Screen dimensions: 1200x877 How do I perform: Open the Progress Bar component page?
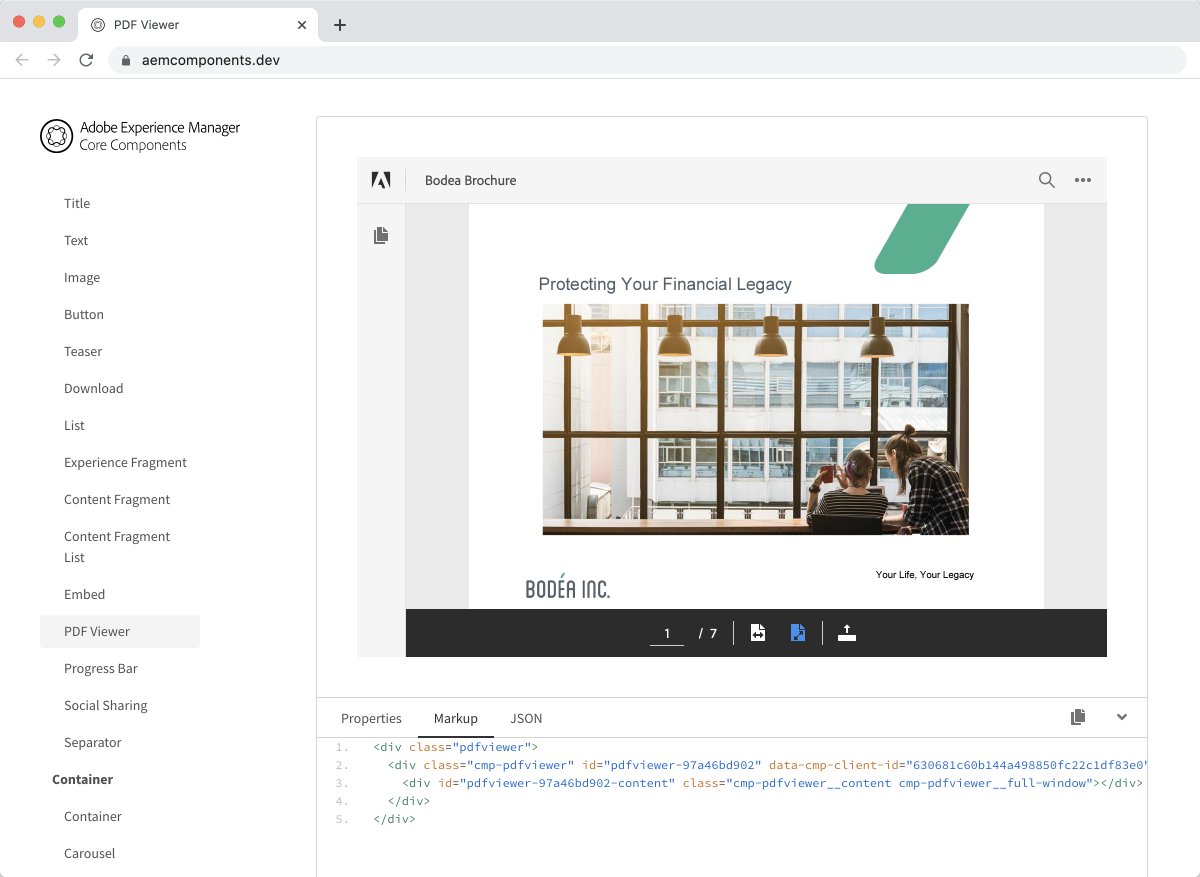(101, 668)
